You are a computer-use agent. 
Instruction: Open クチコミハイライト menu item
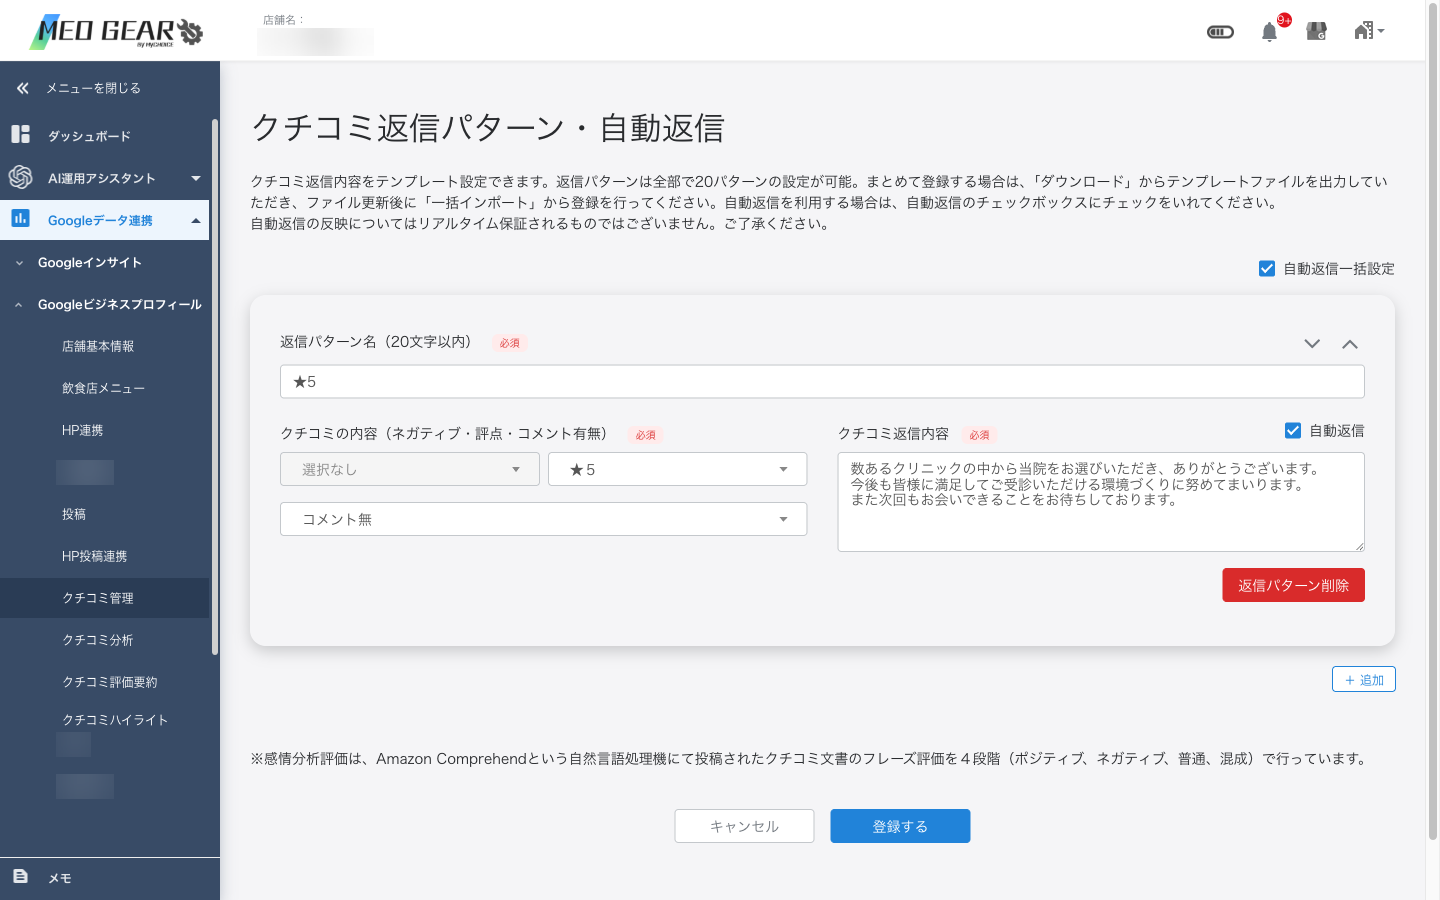[x=115, y=720]
